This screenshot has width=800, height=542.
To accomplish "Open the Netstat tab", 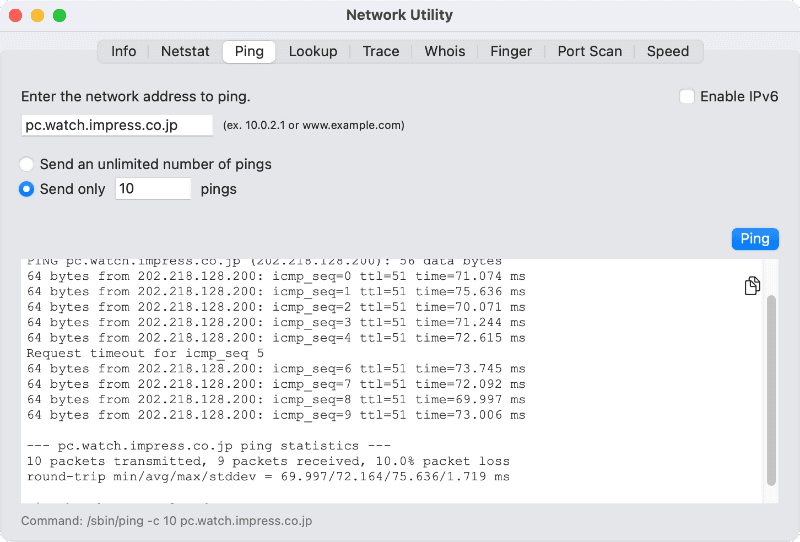I will (x=185, y=52).
